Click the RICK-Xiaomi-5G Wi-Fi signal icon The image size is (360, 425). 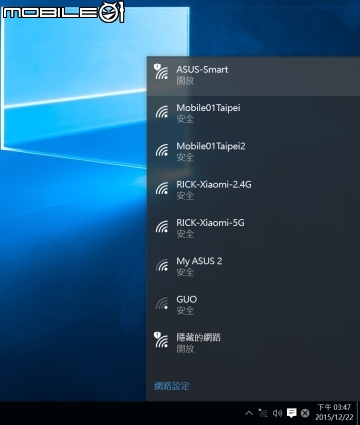162,227
